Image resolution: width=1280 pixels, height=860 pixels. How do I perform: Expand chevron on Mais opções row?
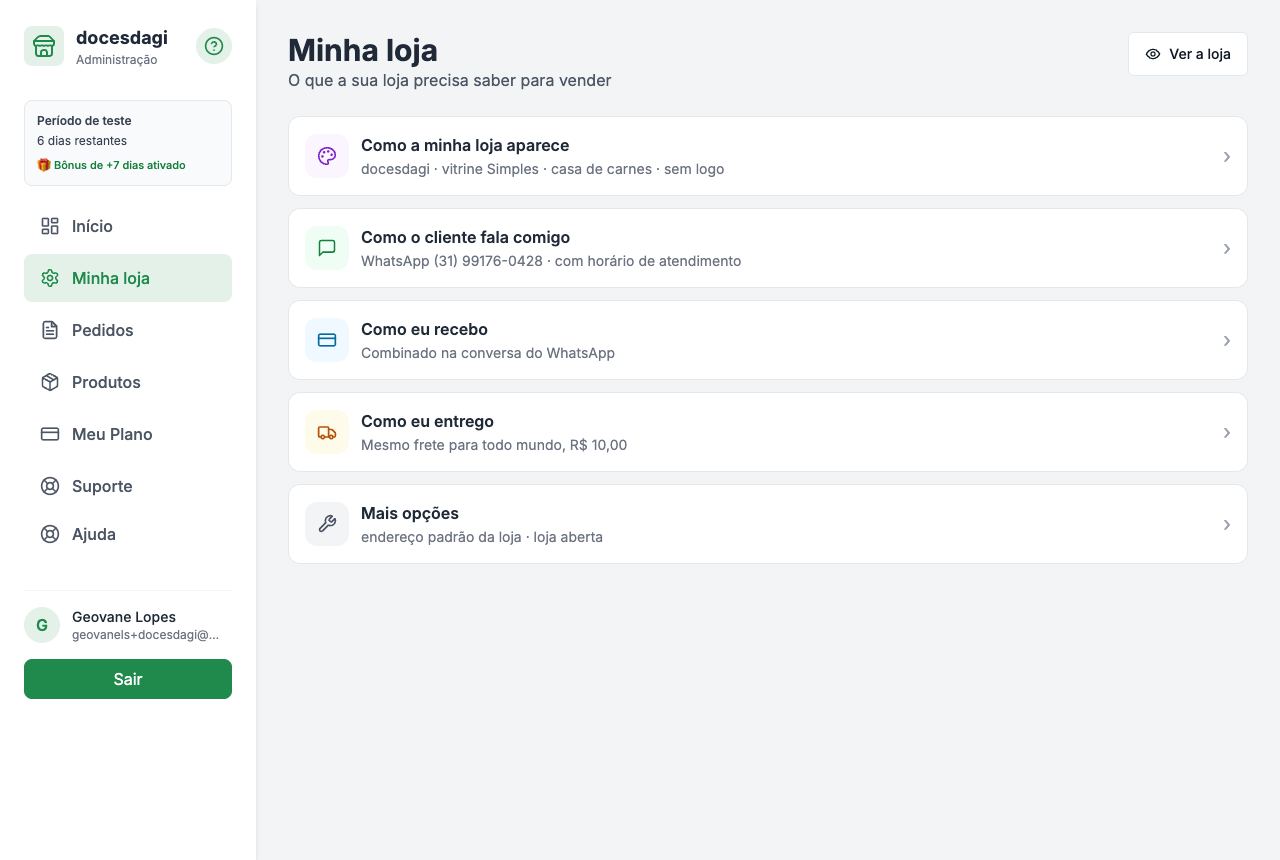click(1227, 524)
